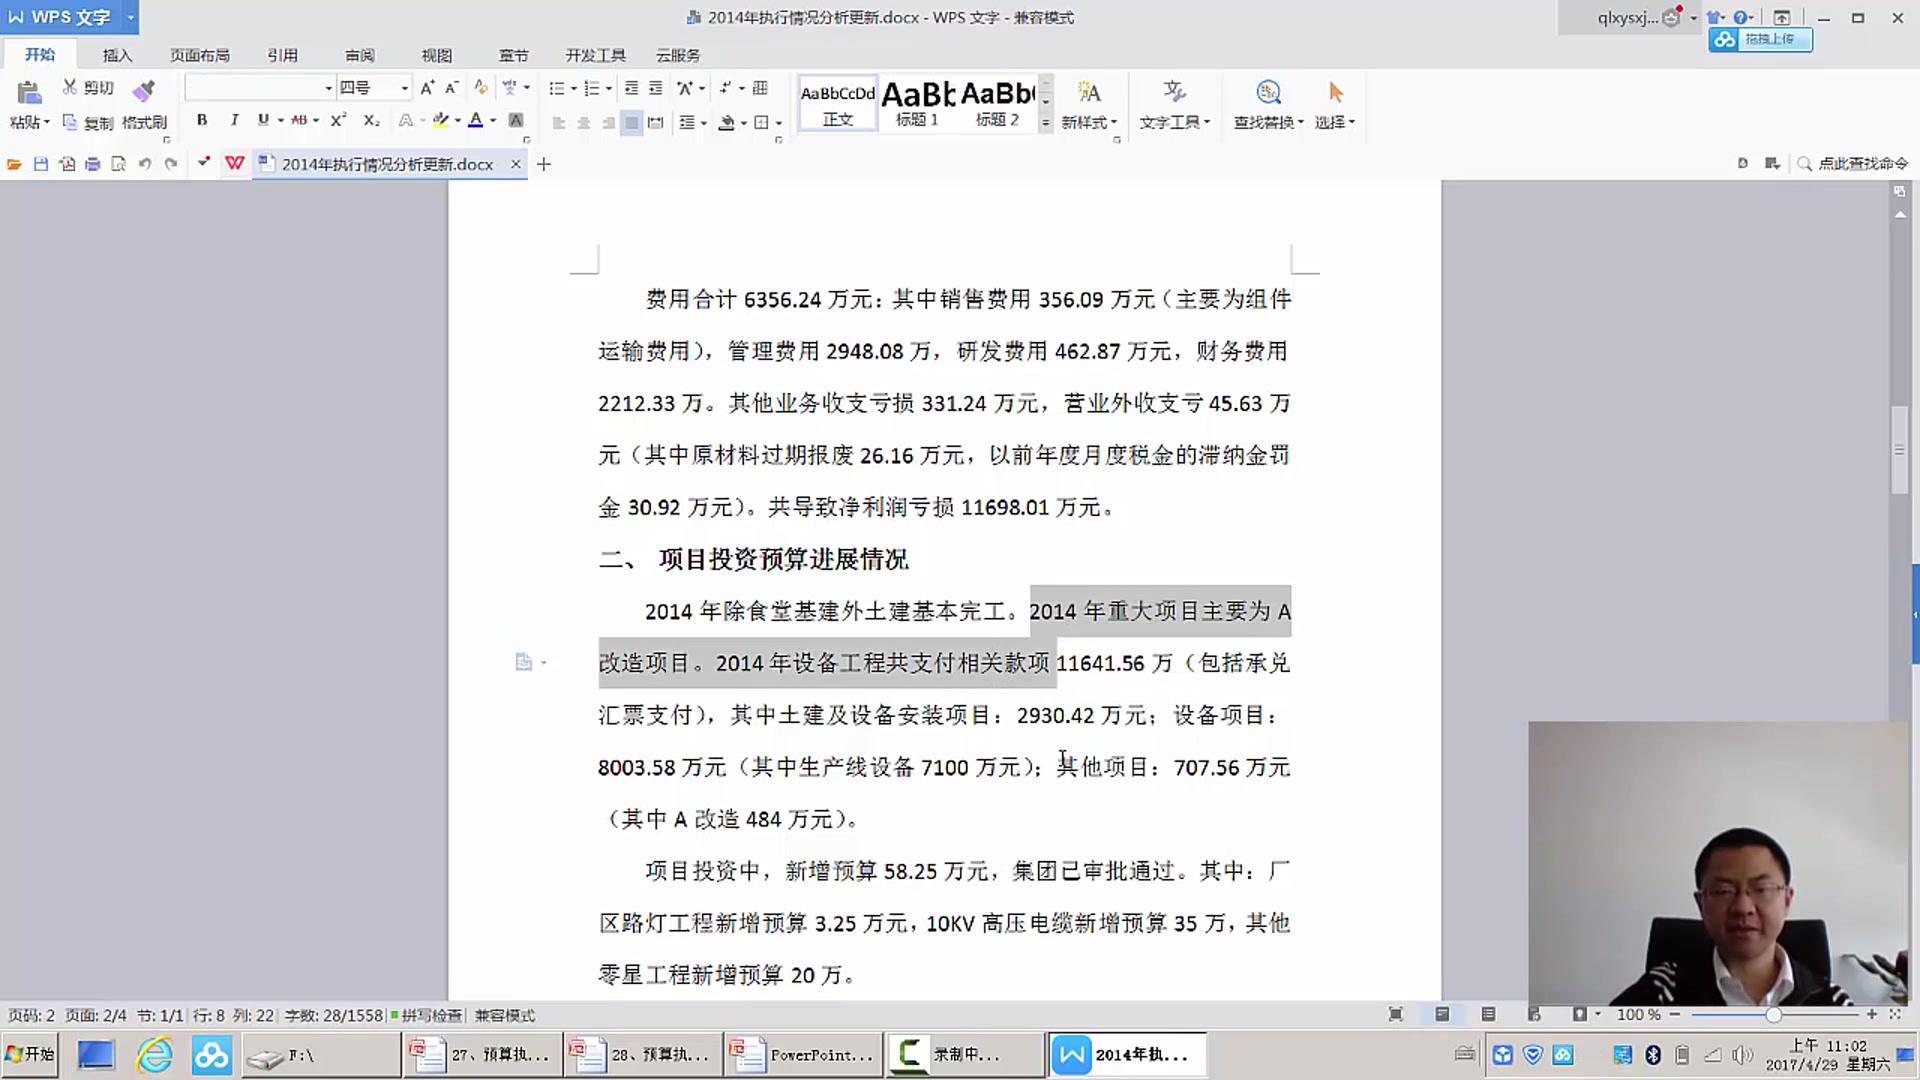Click the zoom slider handle
The width and height of the screenshot is (1920, 1080).
pyautogui.click(x=1773, y=1015)
